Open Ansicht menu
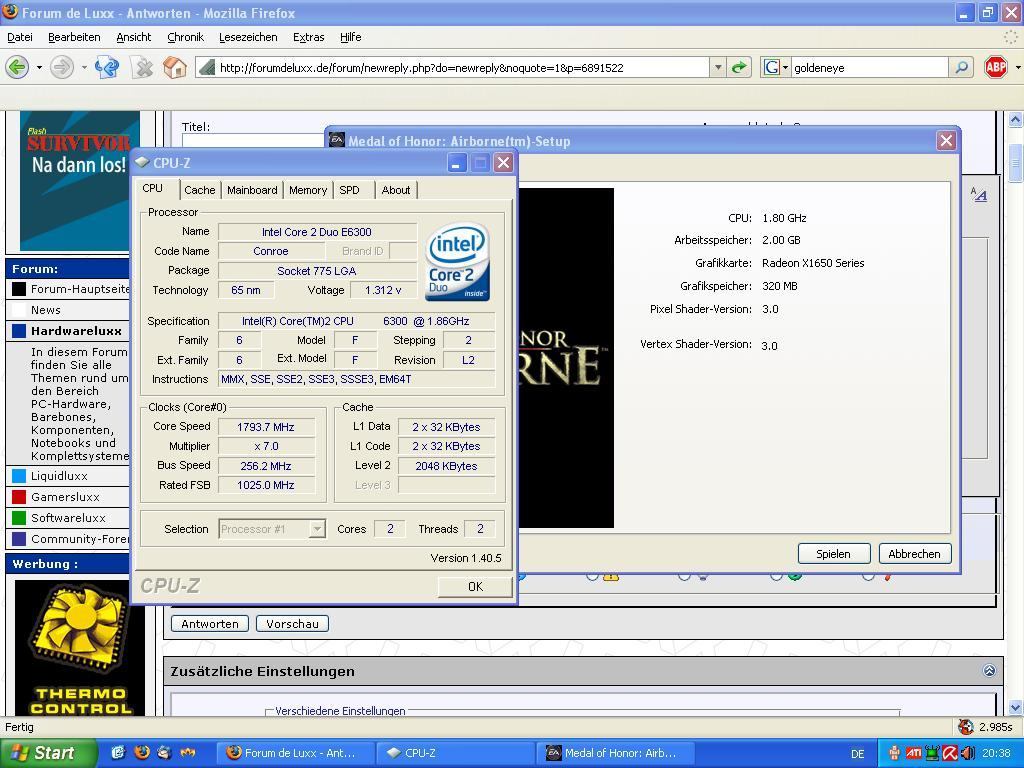This screenshot has height=768, width=1024. point(134,37)
